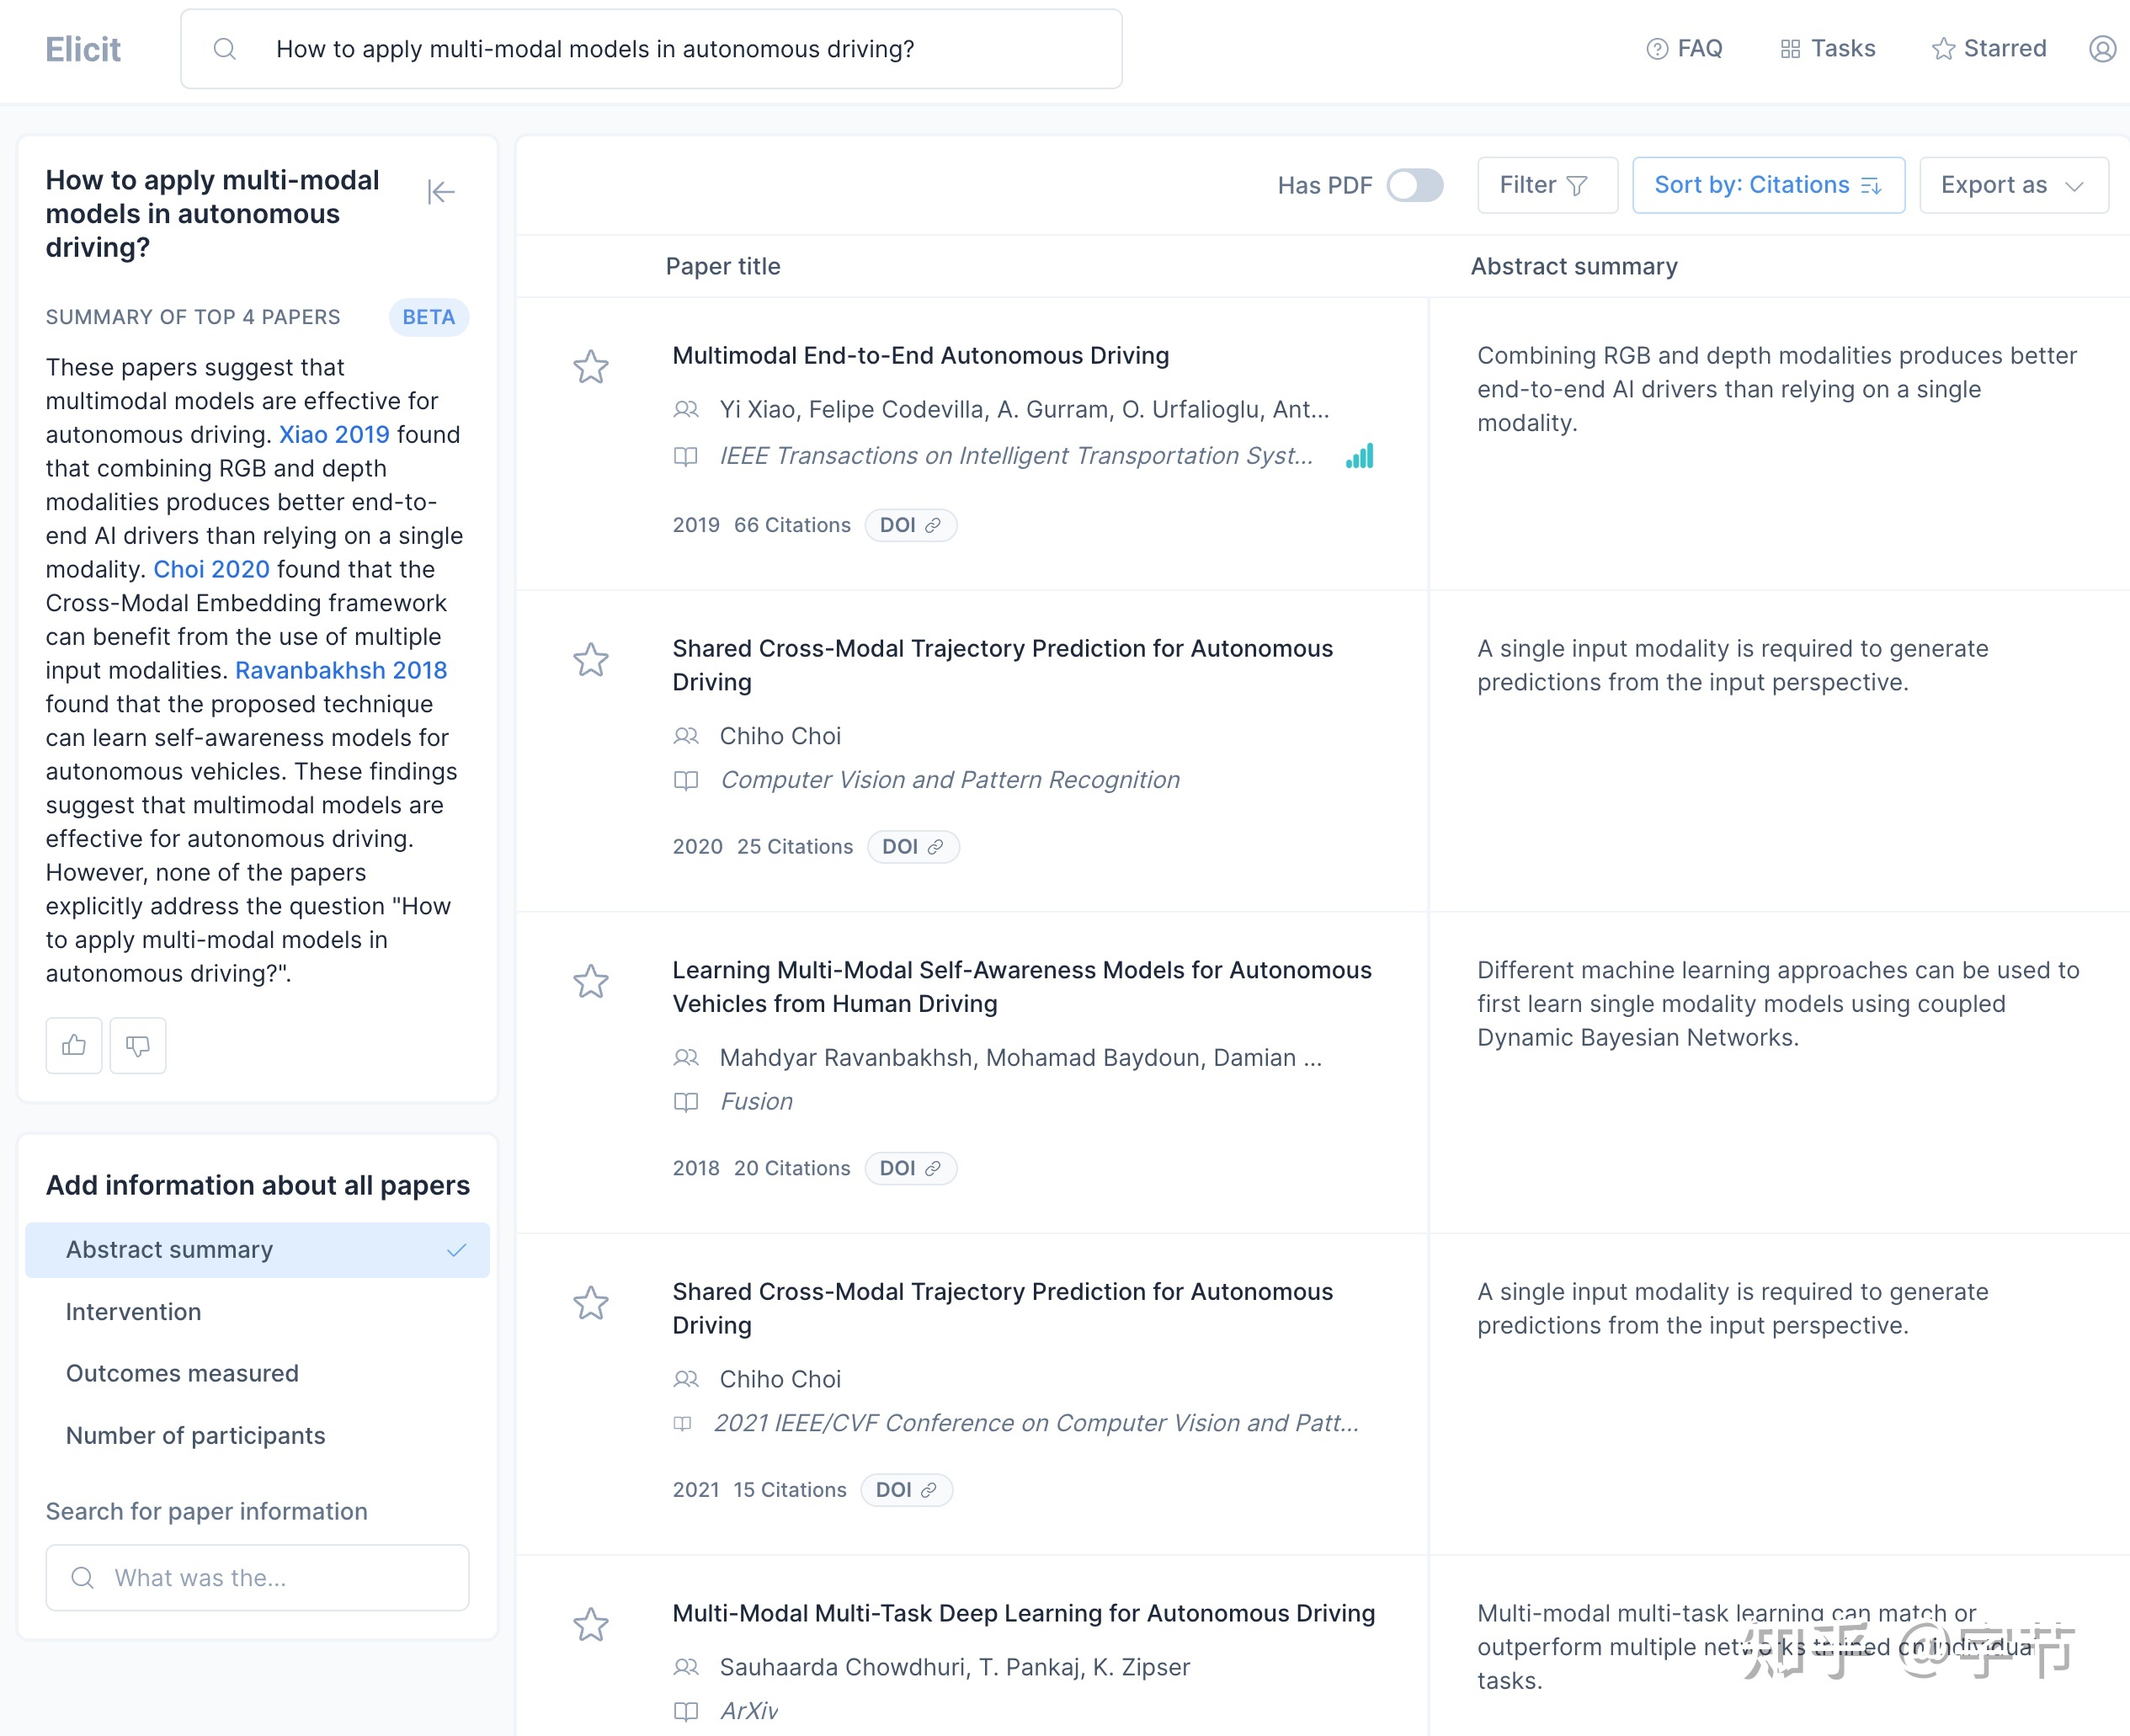Star the Multi-Modal Multi-Task Deep Learning paper

(591, 1624)
